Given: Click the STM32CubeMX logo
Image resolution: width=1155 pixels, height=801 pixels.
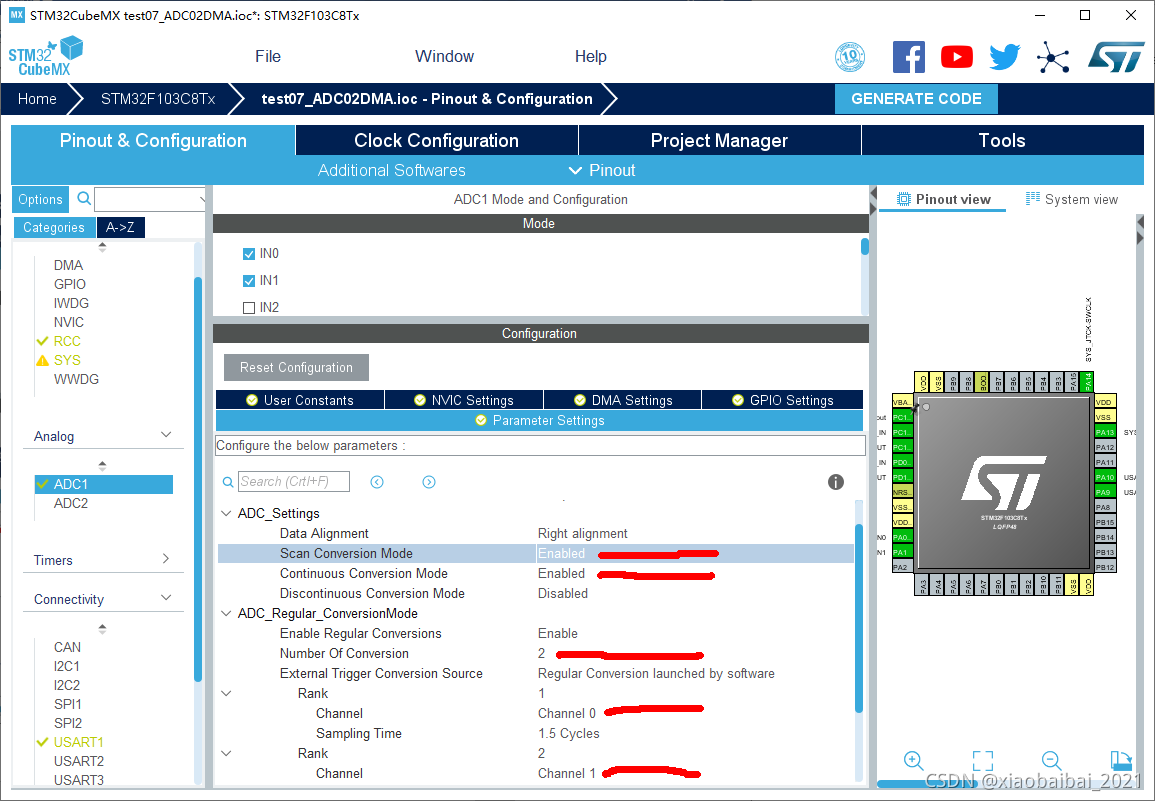Looking at the screenshot, I should [45, 57].
